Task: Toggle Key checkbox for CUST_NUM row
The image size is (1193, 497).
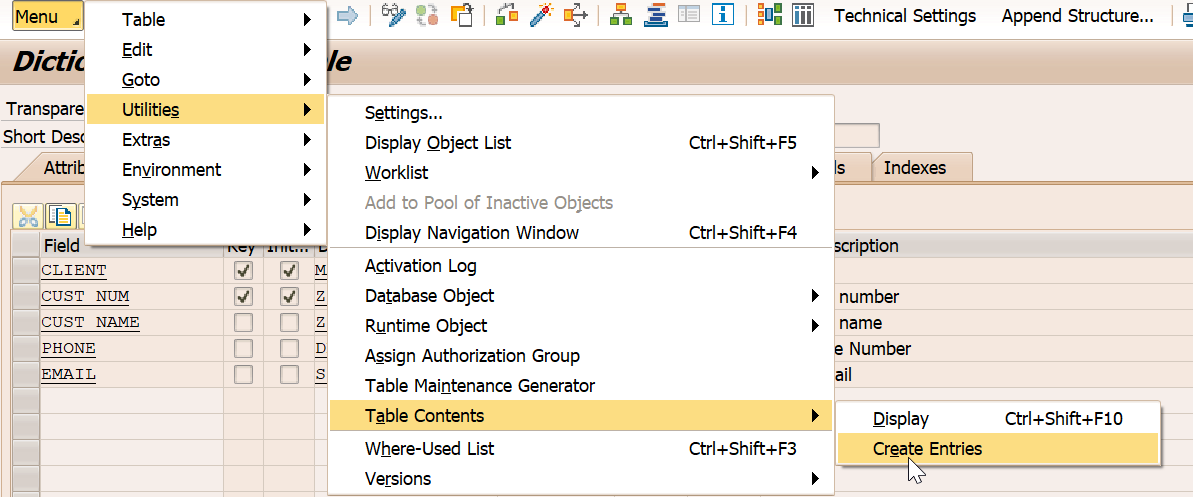Action: [x=243, y=296]
